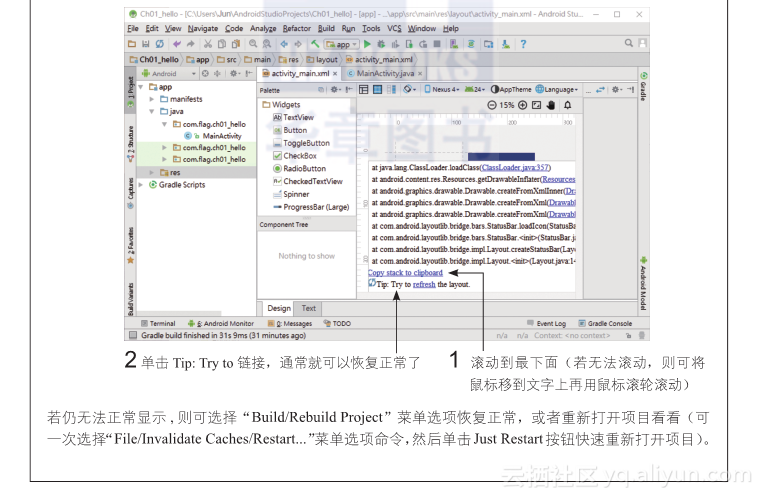Open the File menu
This screenshot has height=499, width=763.
(133, 29)
